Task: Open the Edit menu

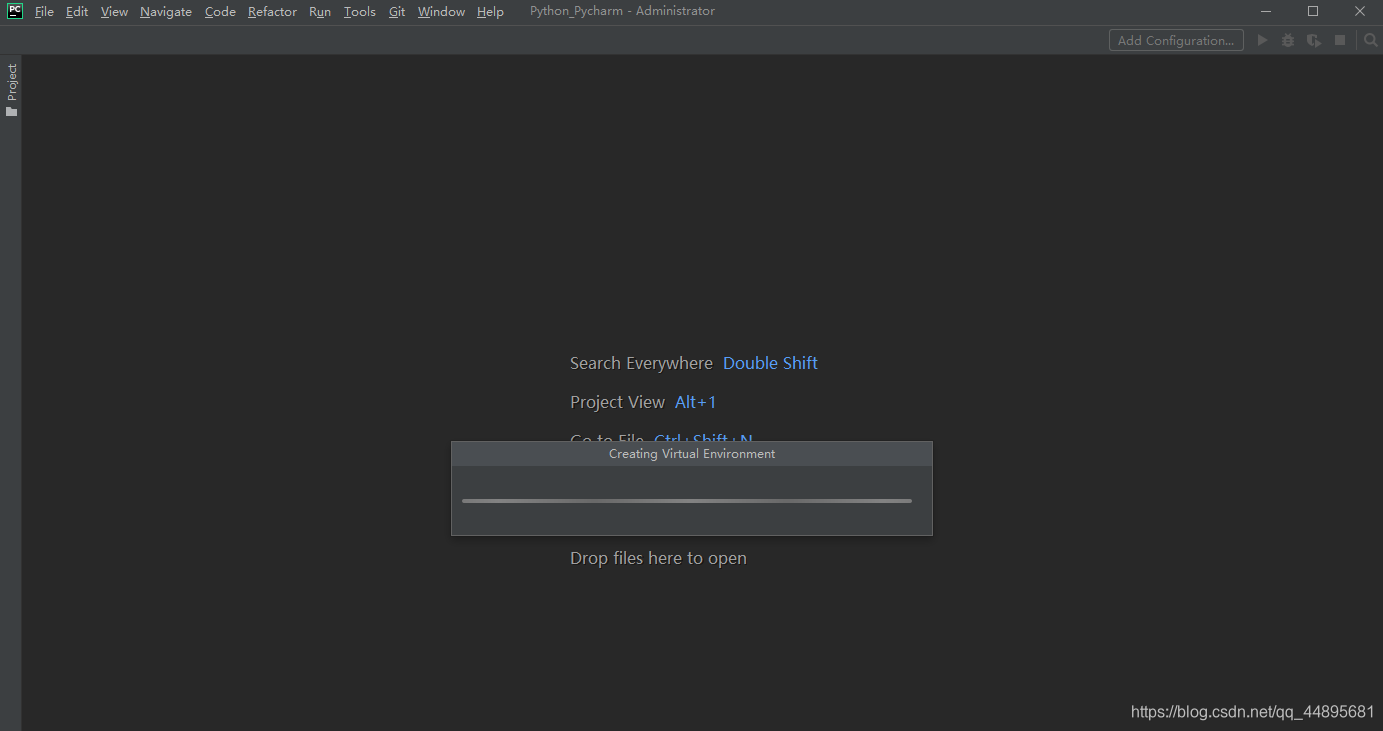Action: pyautogui.click(x=77, y=12)
